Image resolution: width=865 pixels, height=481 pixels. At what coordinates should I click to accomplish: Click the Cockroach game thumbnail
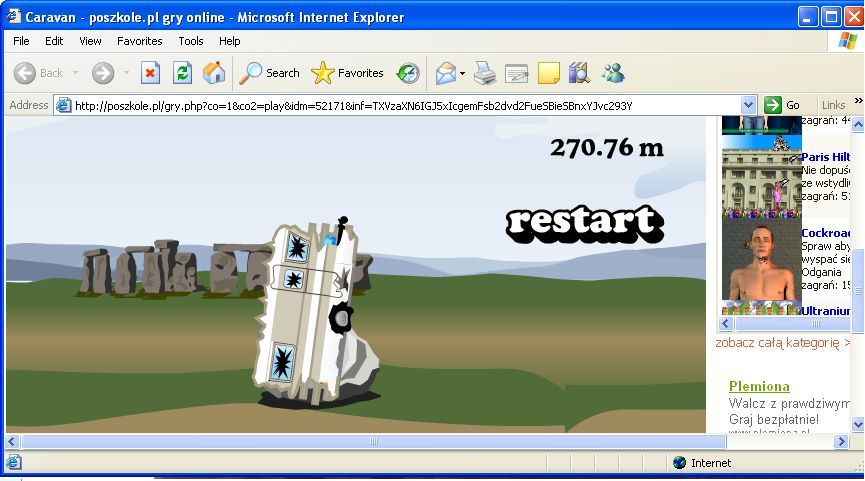(761, 260)
